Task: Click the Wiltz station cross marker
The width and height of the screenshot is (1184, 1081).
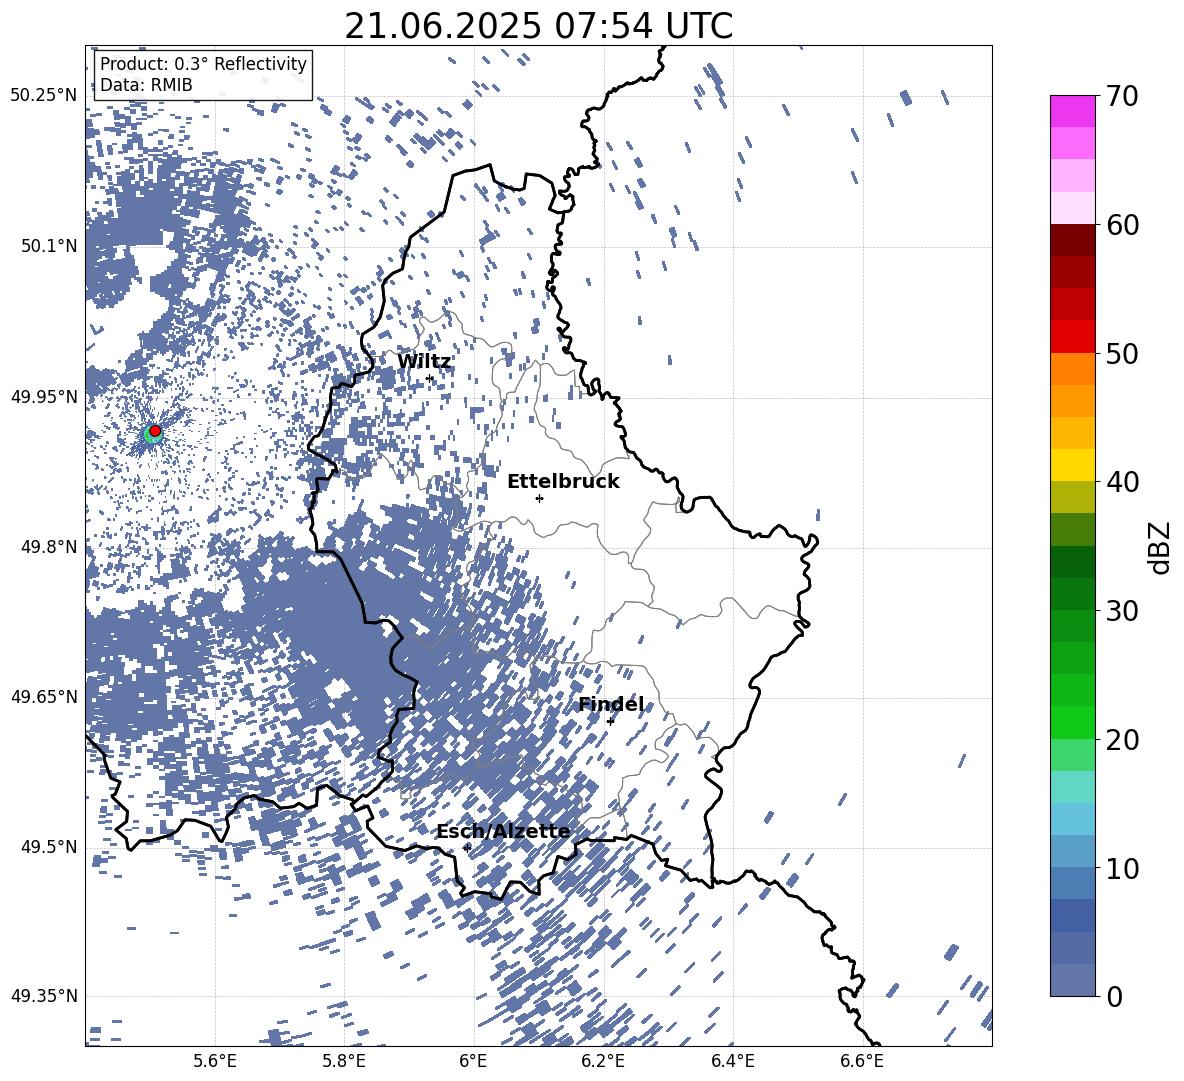Action: point(430,379)
